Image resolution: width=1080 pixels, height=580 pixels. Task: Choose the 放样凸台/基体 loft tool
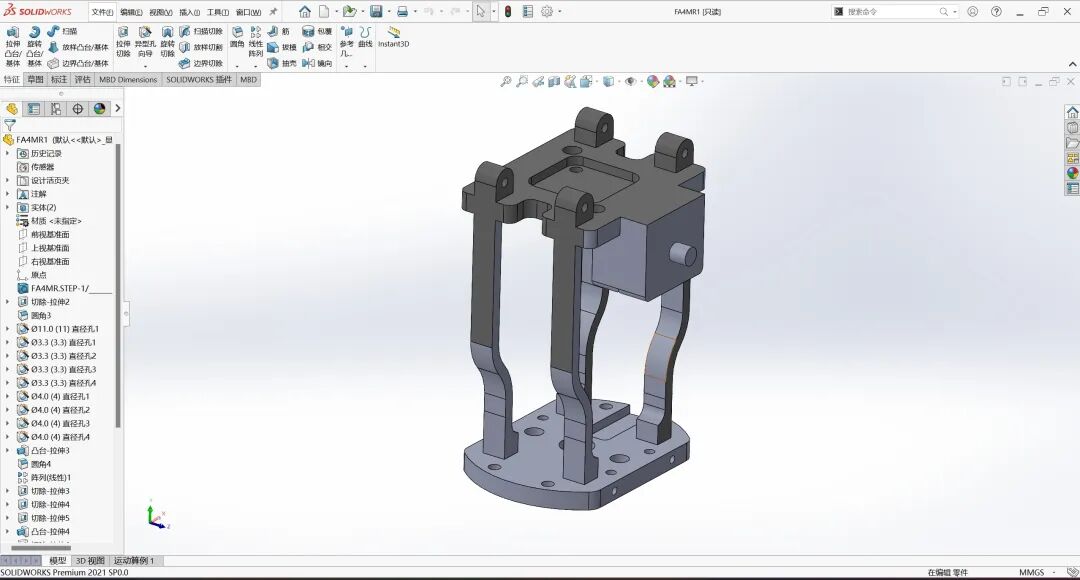coord(78,47)
